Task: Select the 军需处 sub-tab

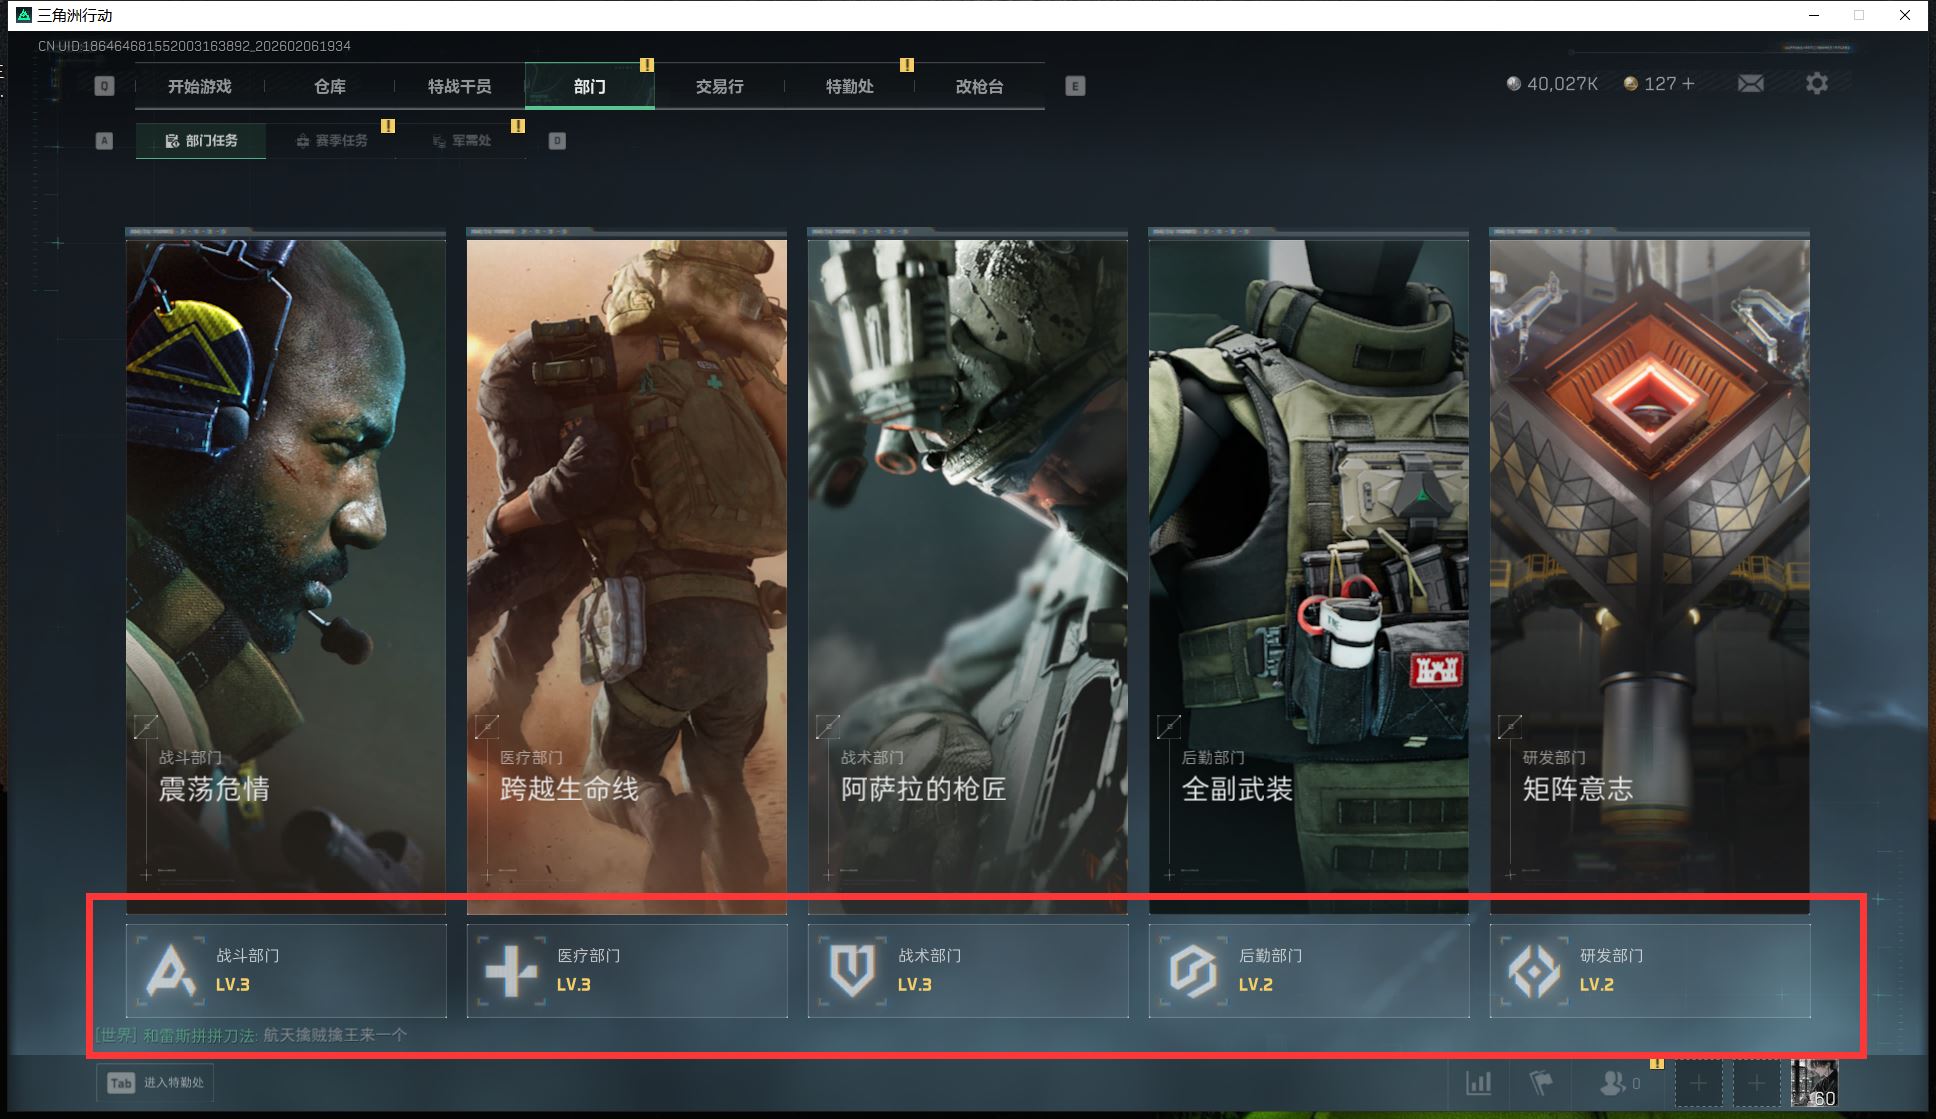Action: (462, 141)
